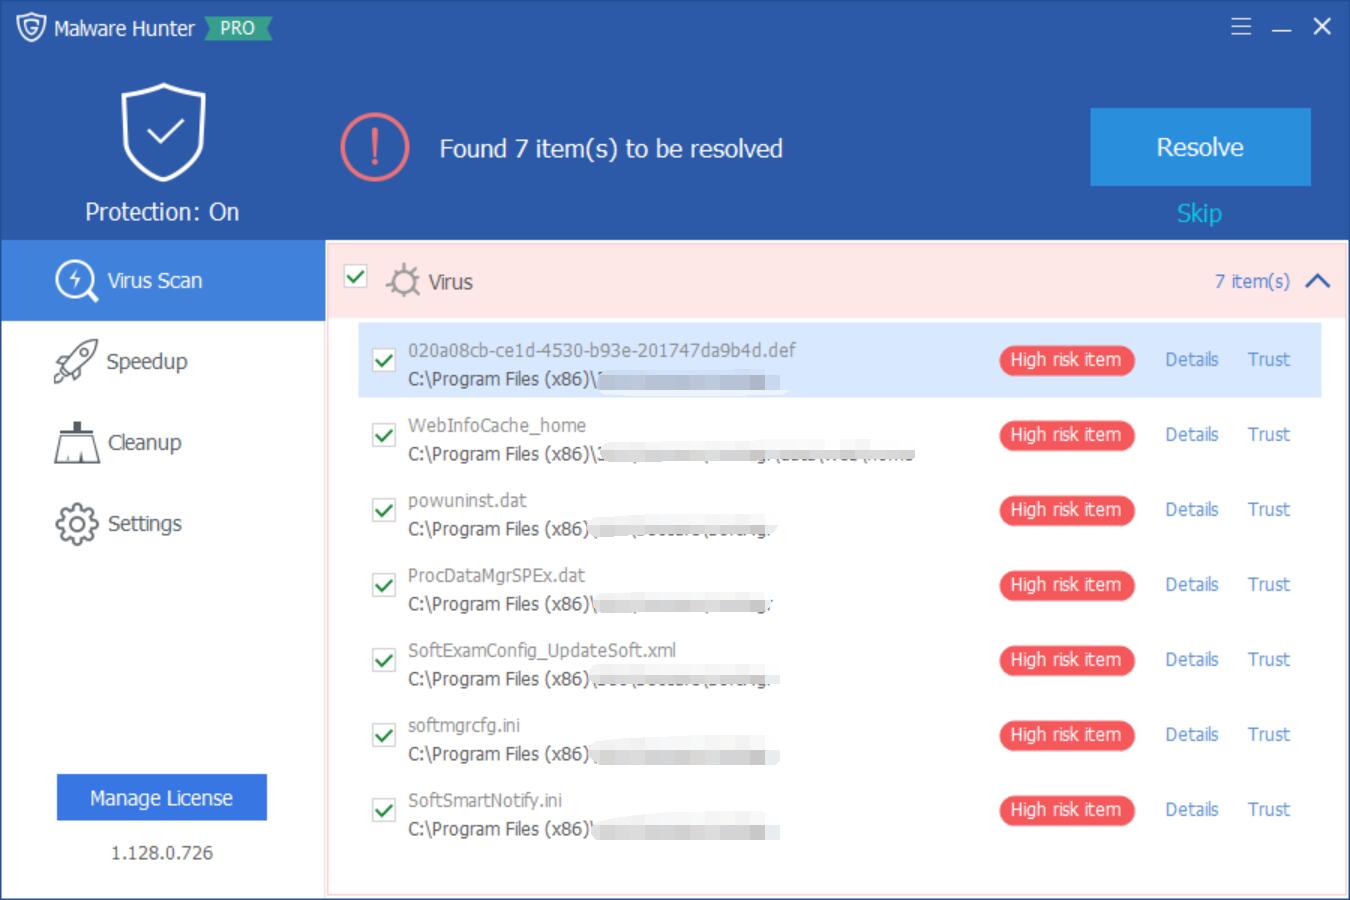Trust the ProcDataMgrSPEx.dat item

[x=1268, y=584]
